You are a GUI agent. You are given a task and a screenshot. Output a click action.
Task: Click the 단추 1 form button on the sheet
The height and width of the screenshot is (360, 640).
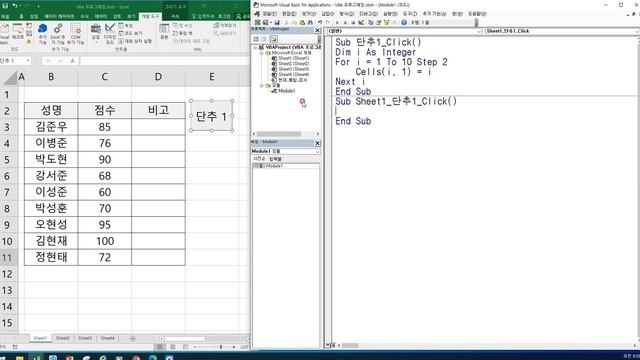click(x=211, y=116)
